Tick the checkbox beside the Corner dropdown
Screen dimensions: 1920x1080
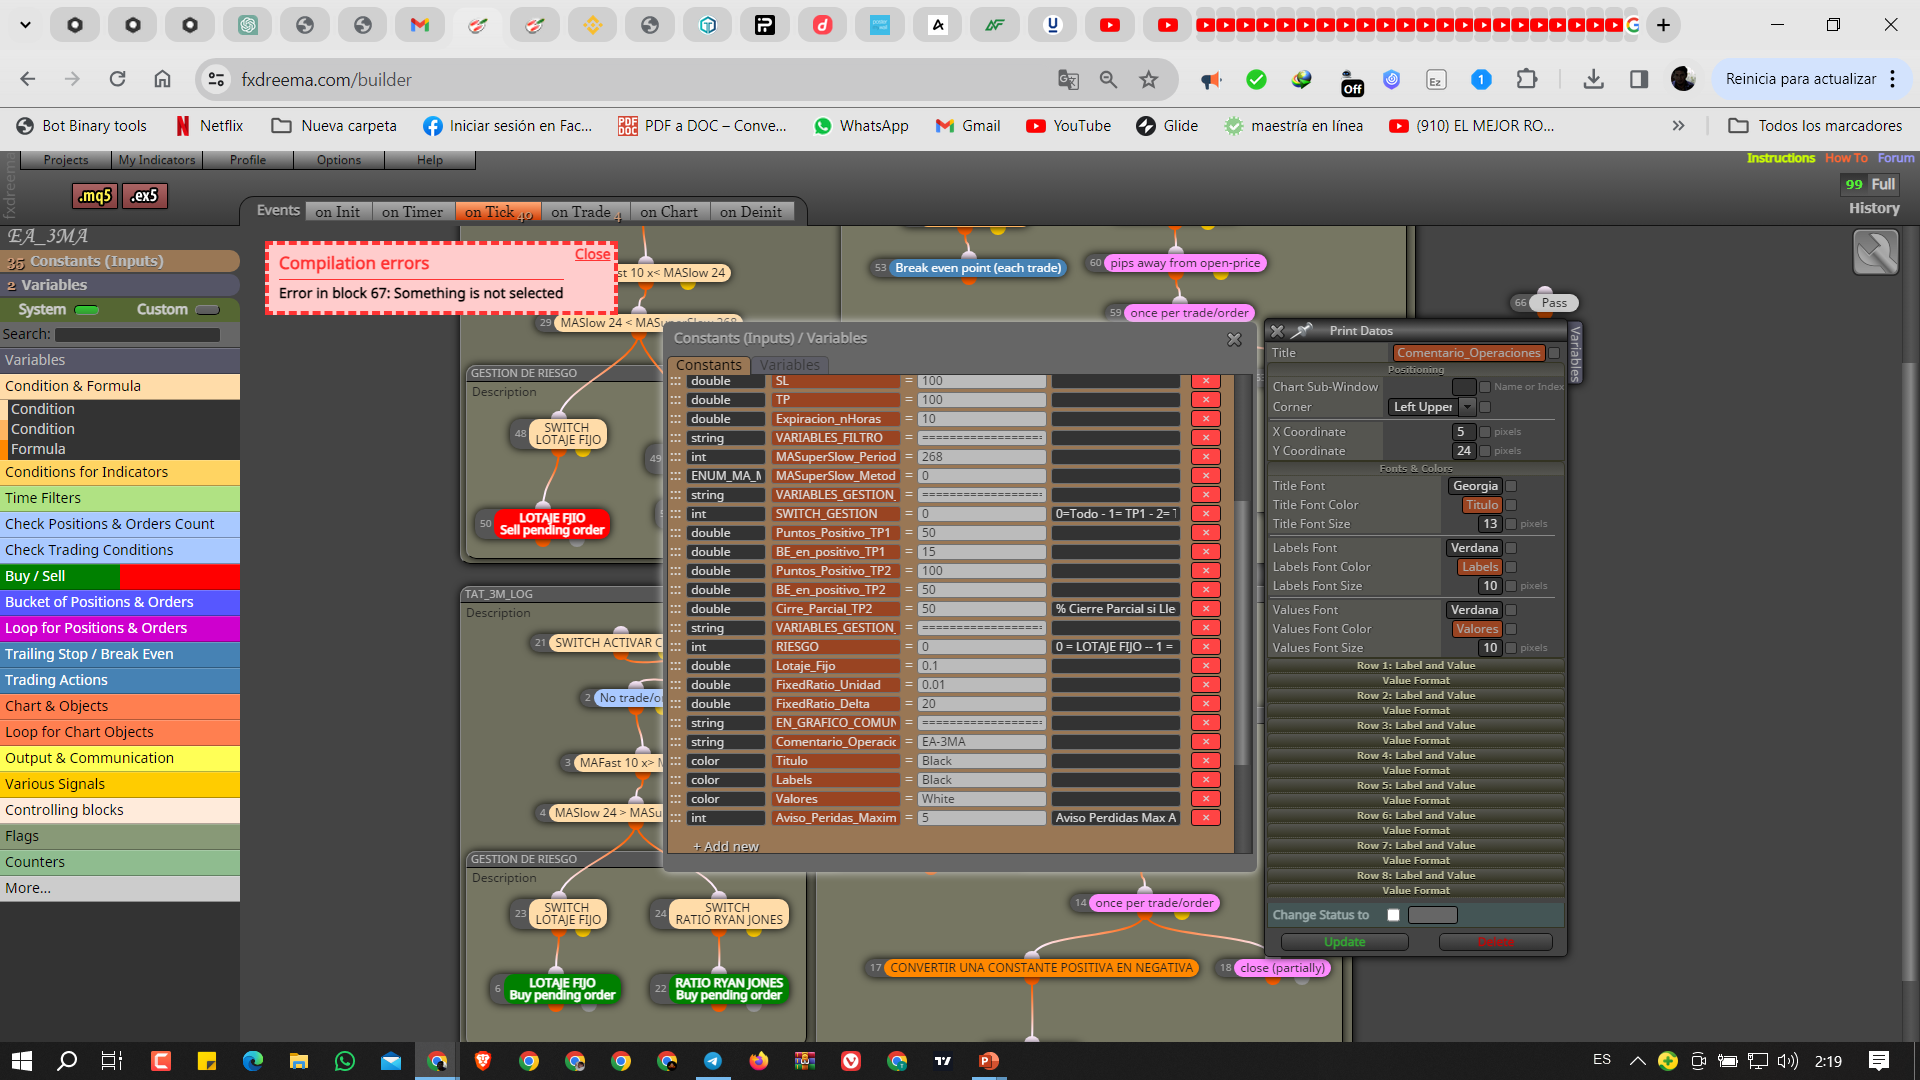(1485, 407)
